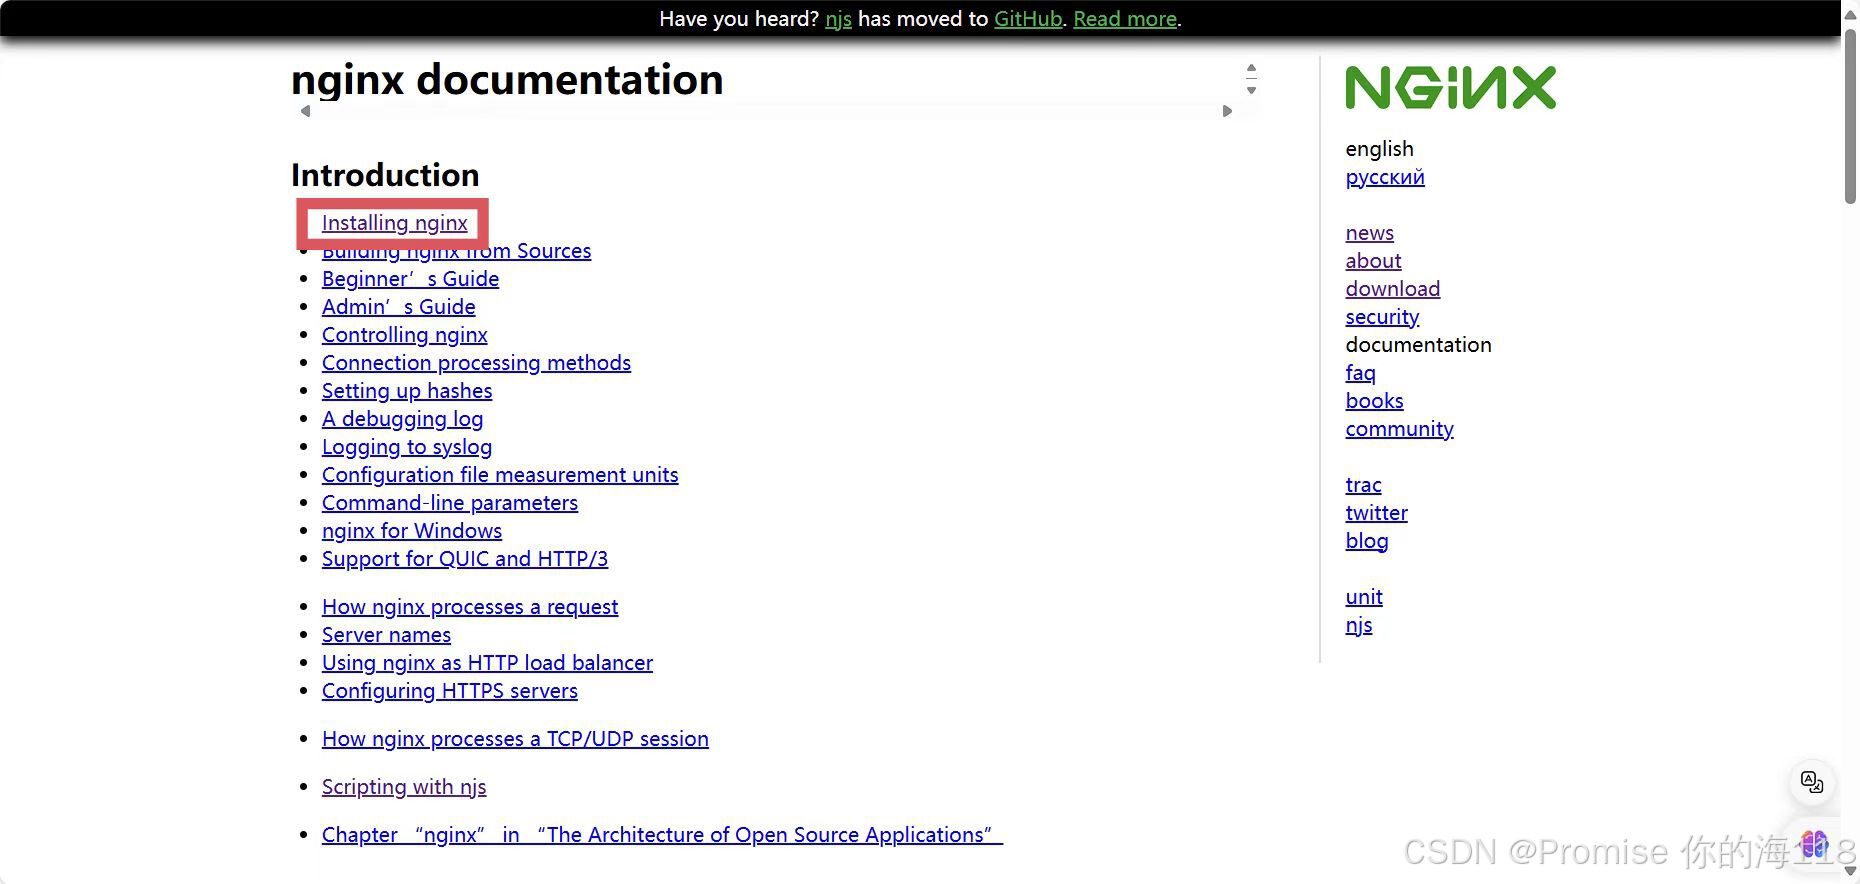This screenshot has height=884, width=1860.
Task: Open Support for QUIC and HTTP/3 link
Action: (465, 559)
